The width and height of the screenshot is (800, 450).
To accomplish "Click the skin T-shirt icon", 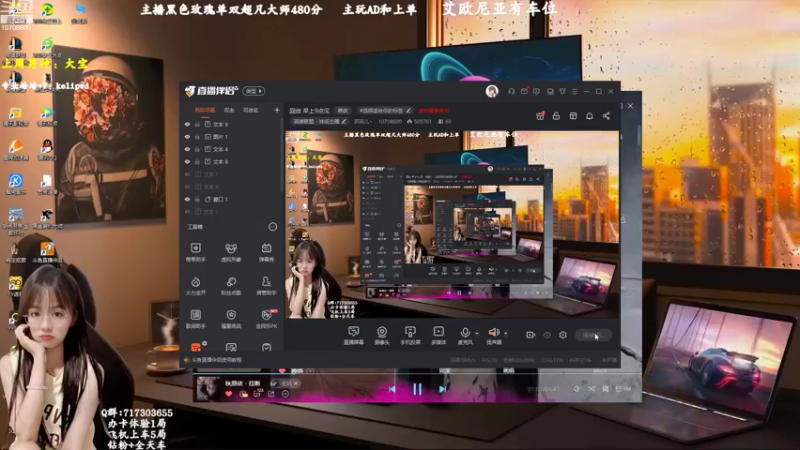I will pyautogui.click(x=562, y=91).
